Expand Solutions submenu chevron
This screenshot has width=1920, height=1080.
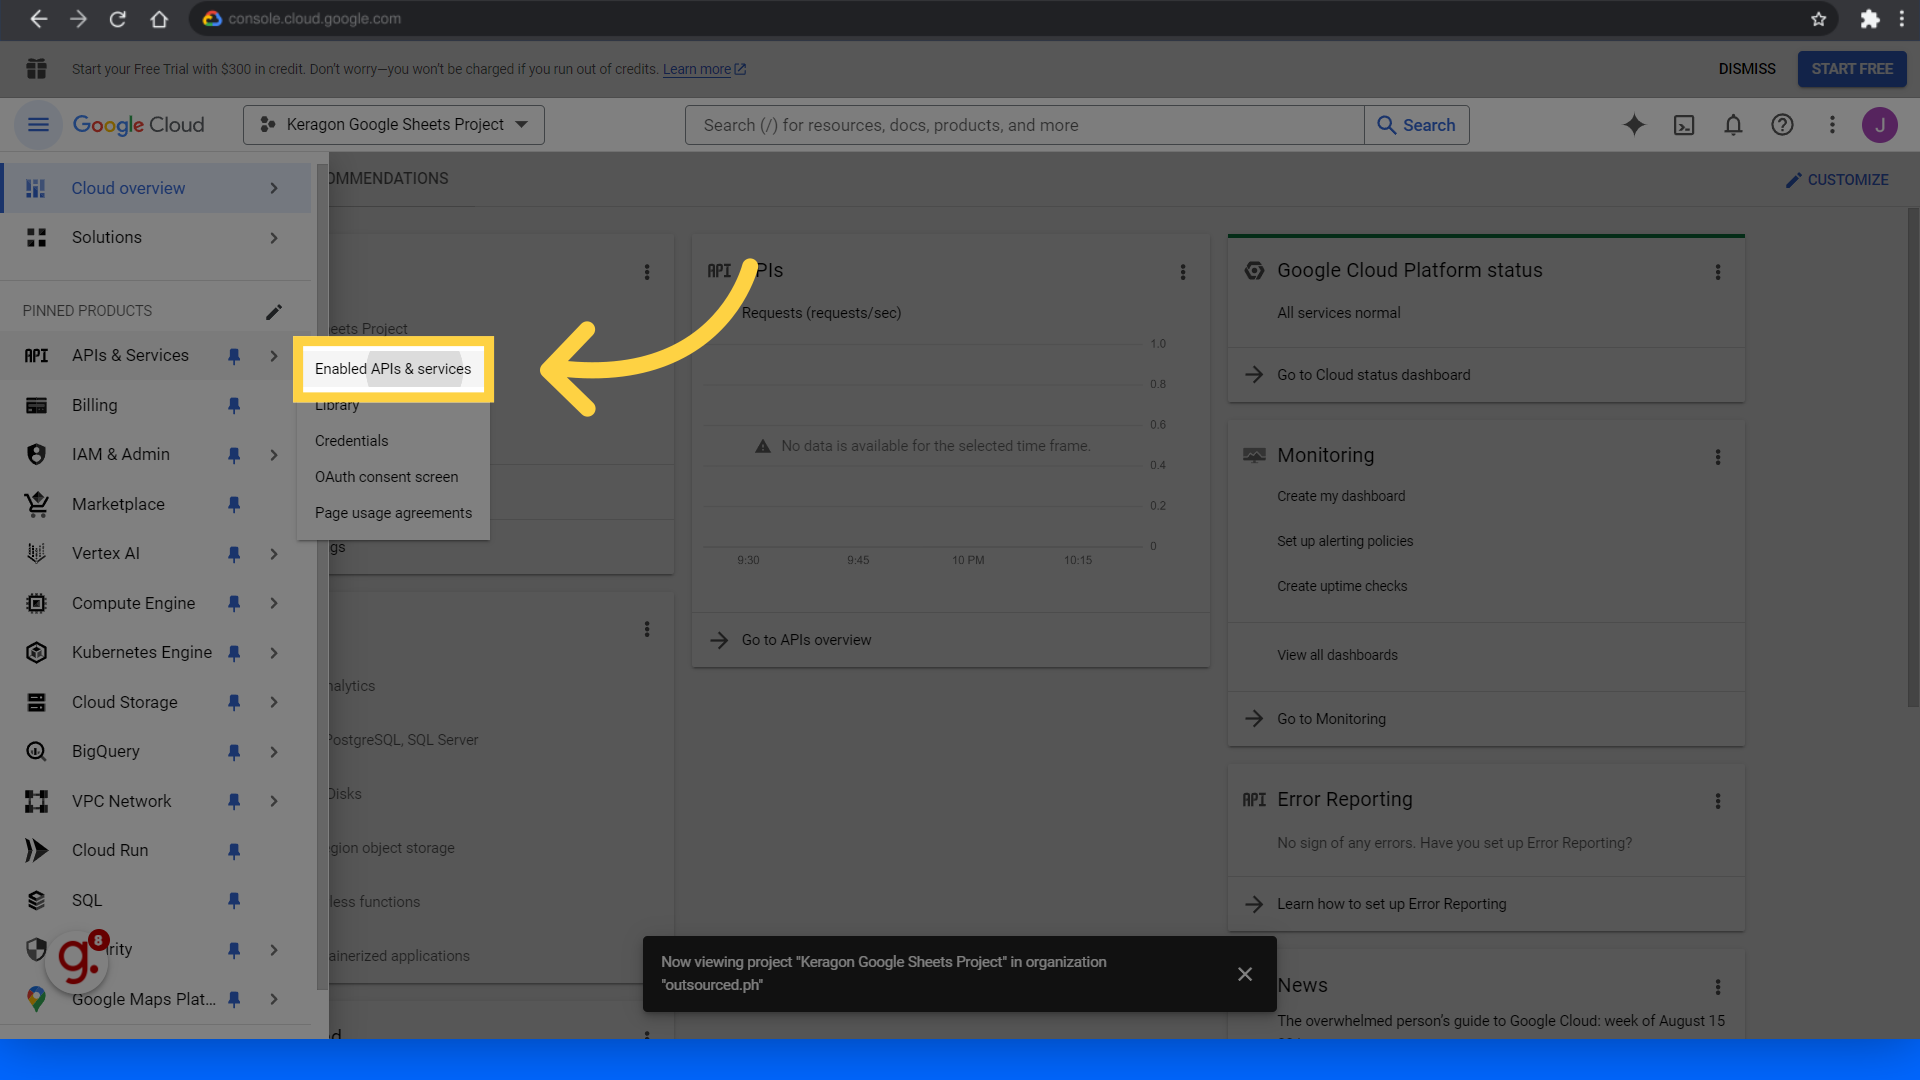[x=274, y=238]
